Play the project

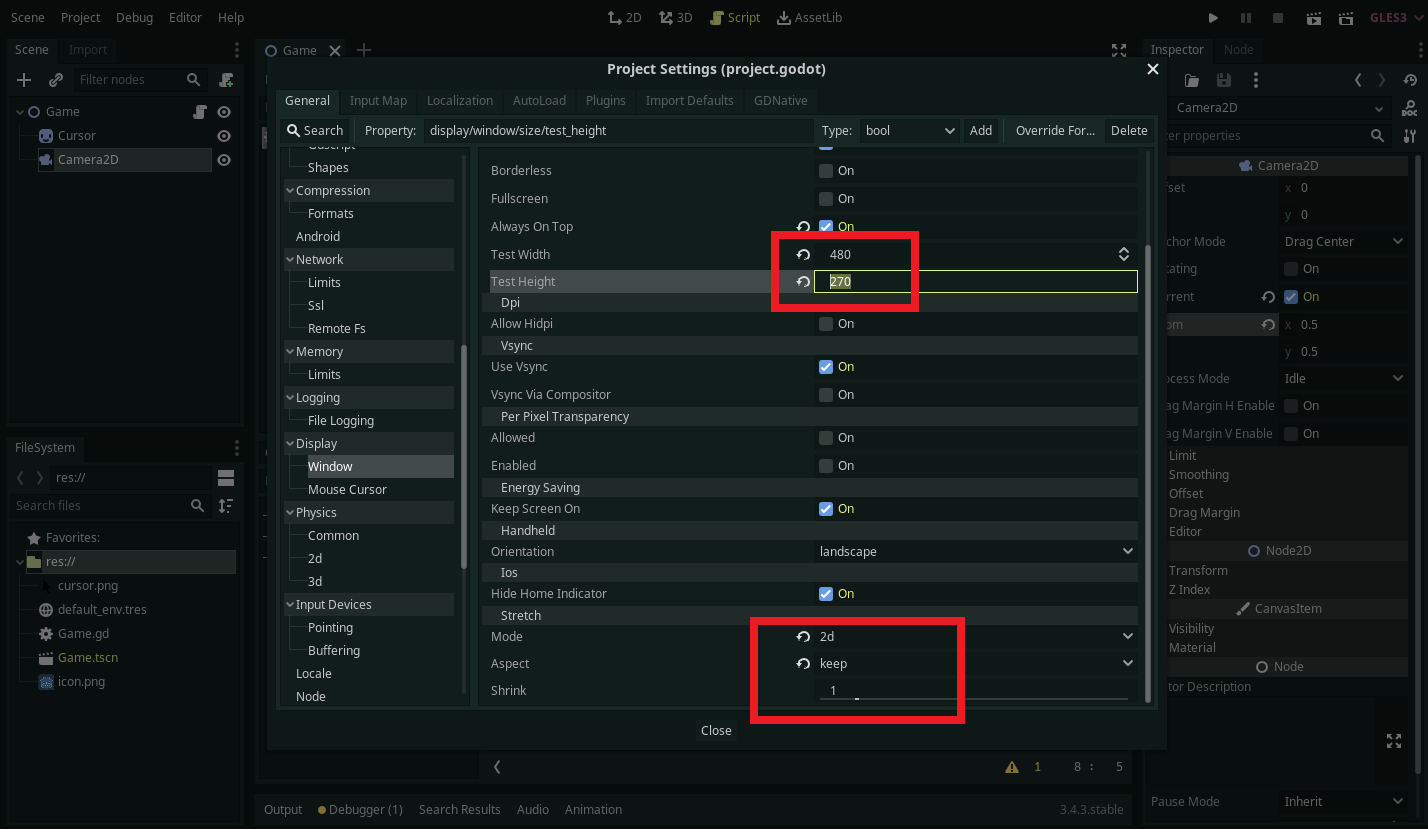tap(1212, 17)
